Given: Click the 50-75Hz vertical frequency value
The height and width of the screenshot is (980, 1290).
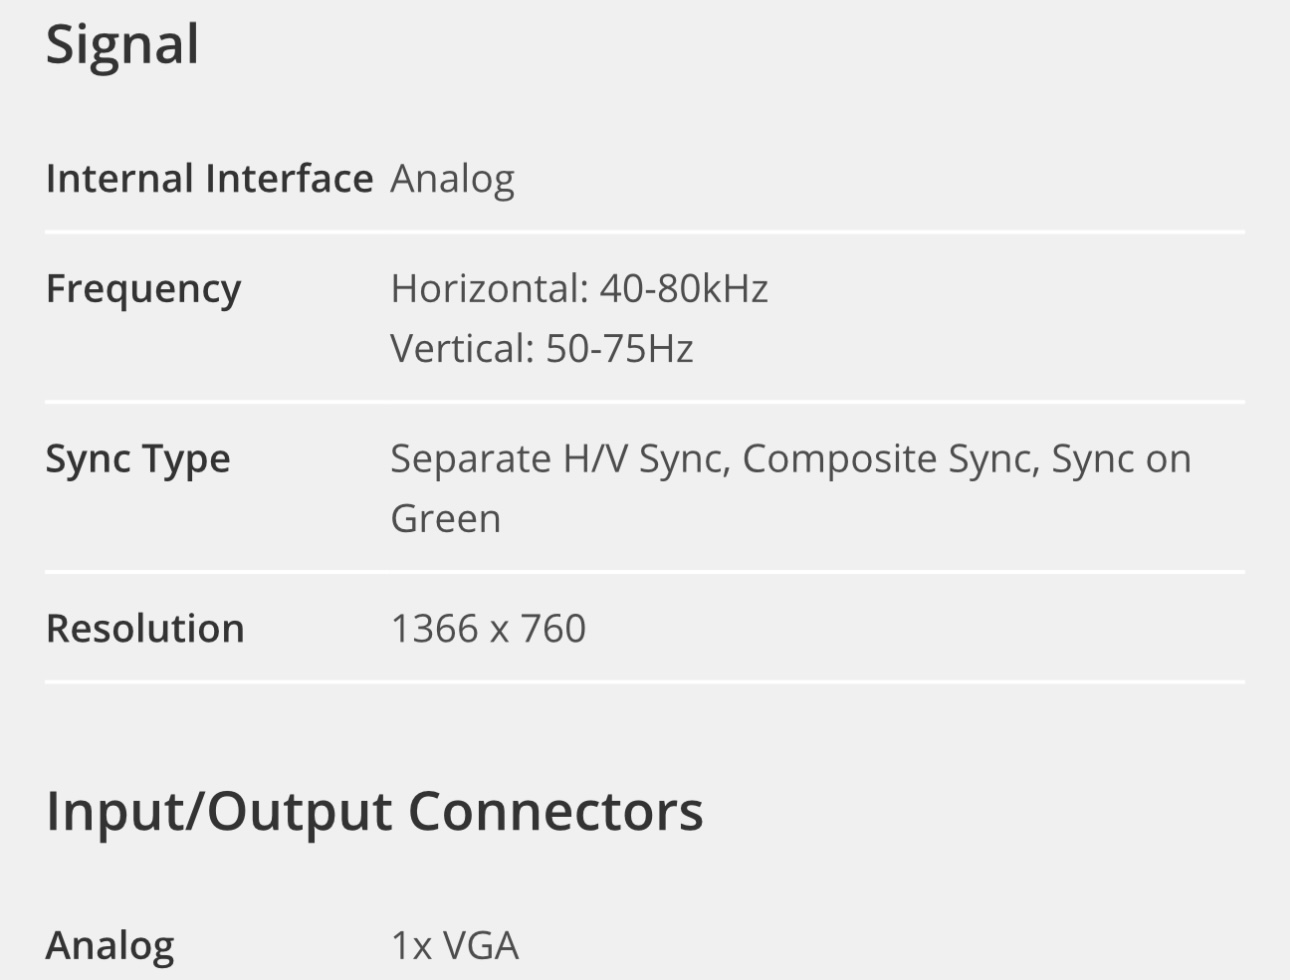Looking at the screenshot, I should [x=619, y=349].
